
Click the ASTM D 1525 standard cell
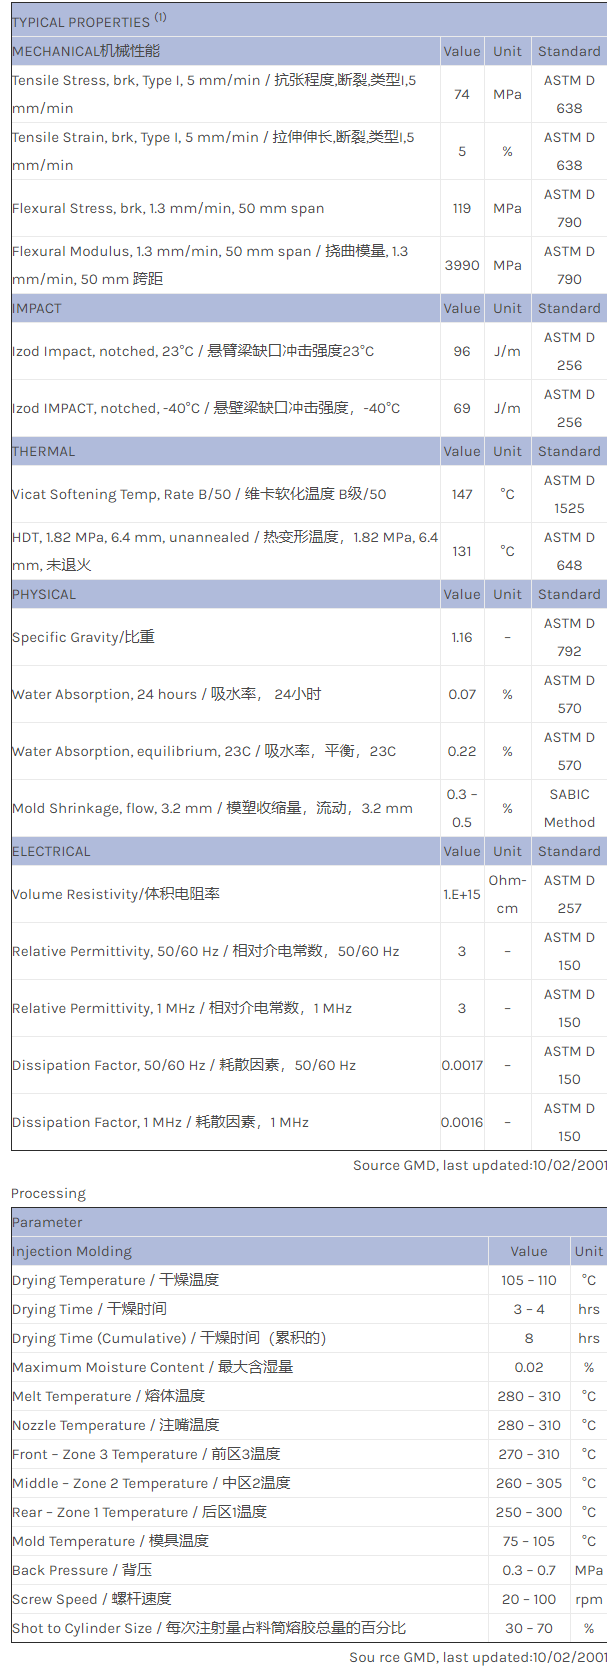[569, 494]
